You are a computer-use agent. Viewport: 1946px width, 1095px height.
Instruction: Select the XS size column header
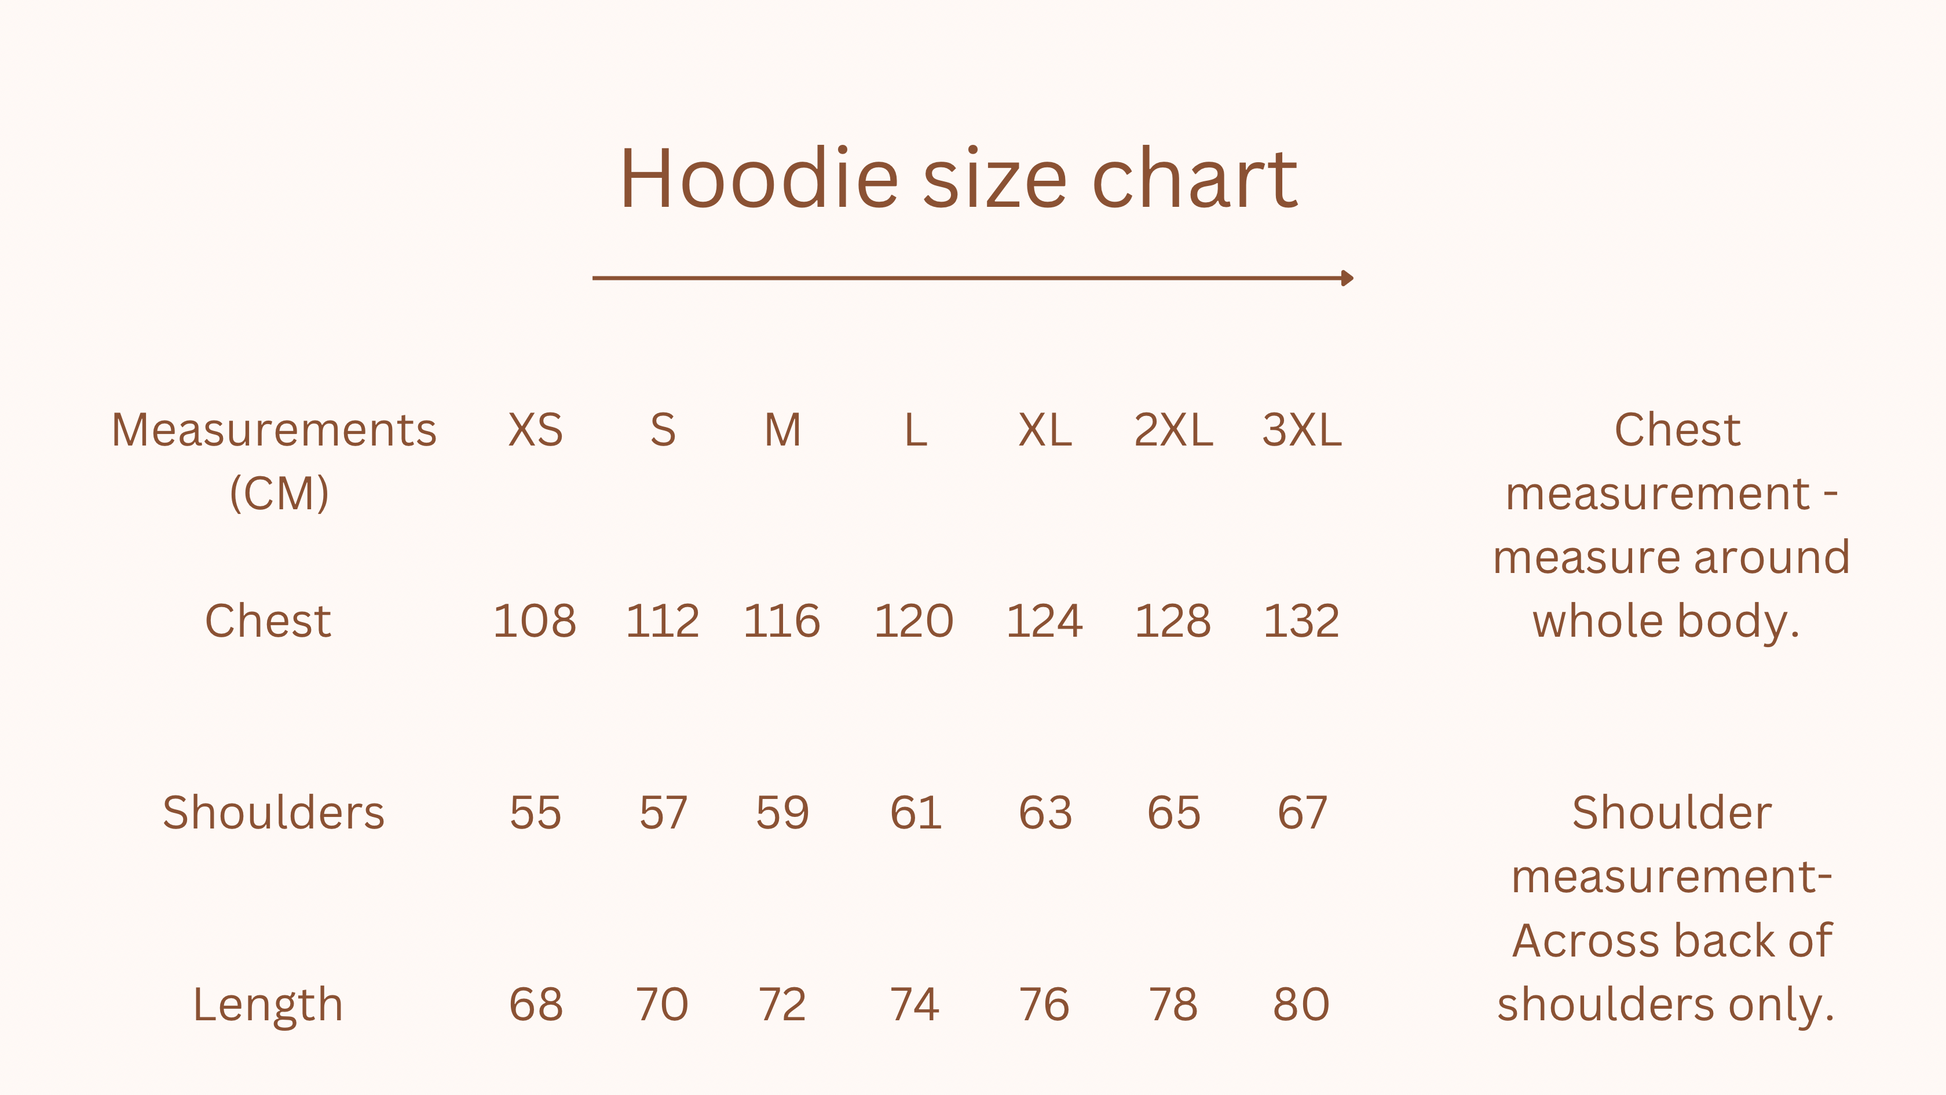[535, 431]
